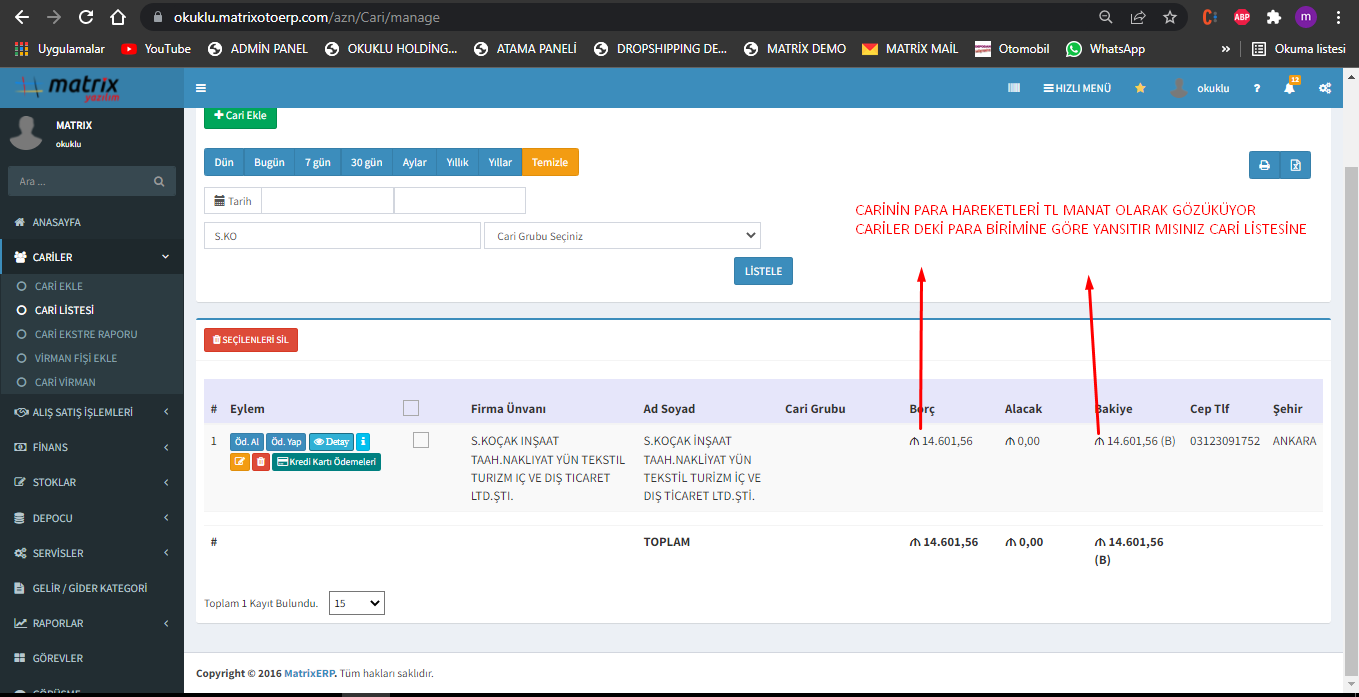Go to ANASAYFA in the sidebar
Screen dimensions: 1359x697
click(57, 222)
